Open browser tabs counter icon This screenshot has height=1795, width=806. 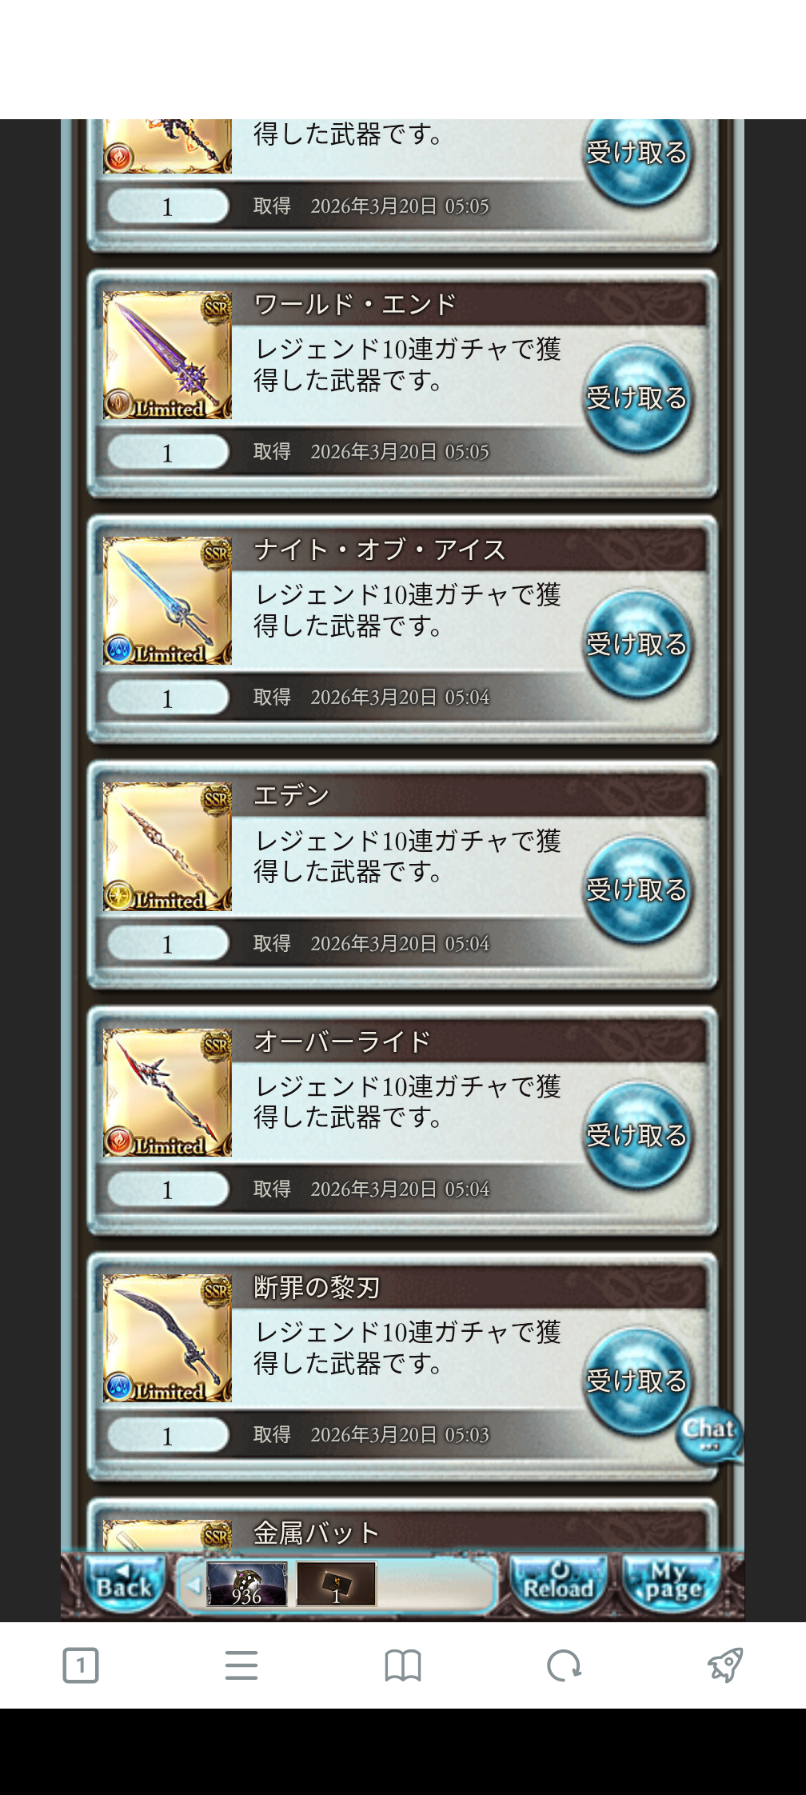pos(80,1665)
